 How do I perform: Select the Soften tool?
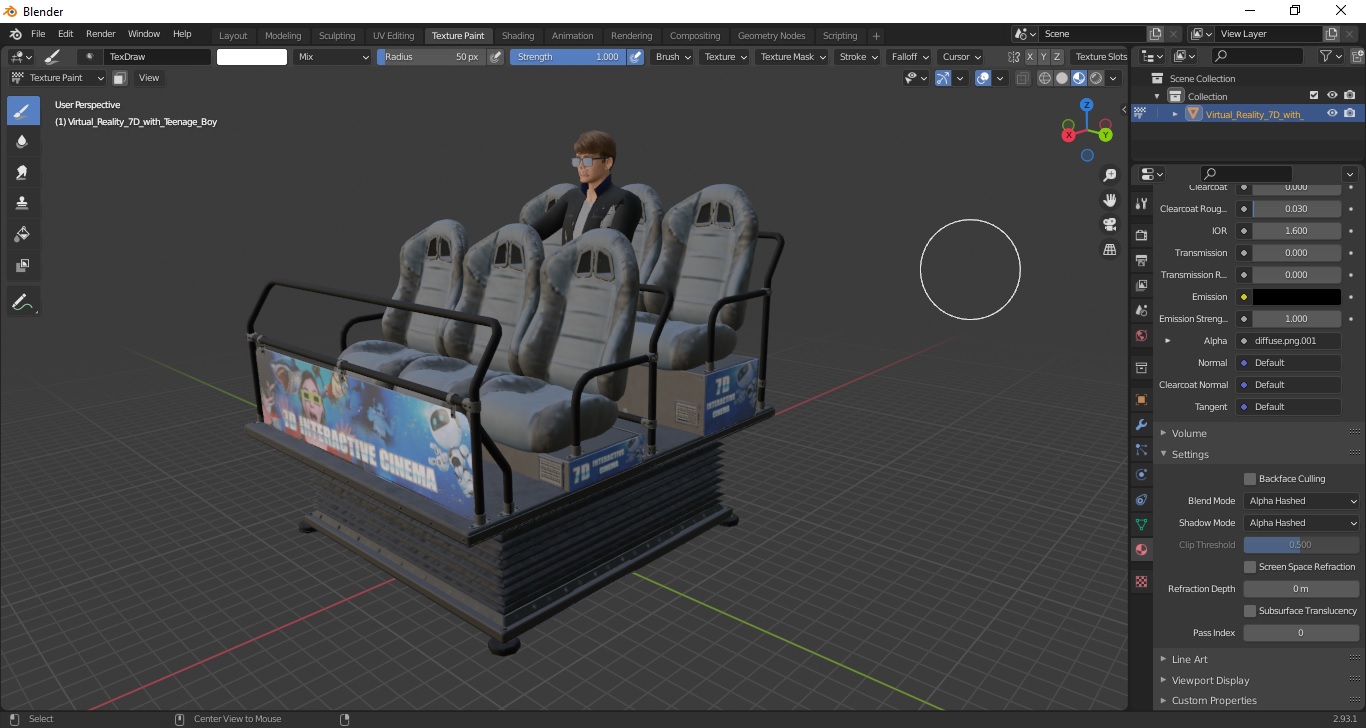[x=23, y=141]
